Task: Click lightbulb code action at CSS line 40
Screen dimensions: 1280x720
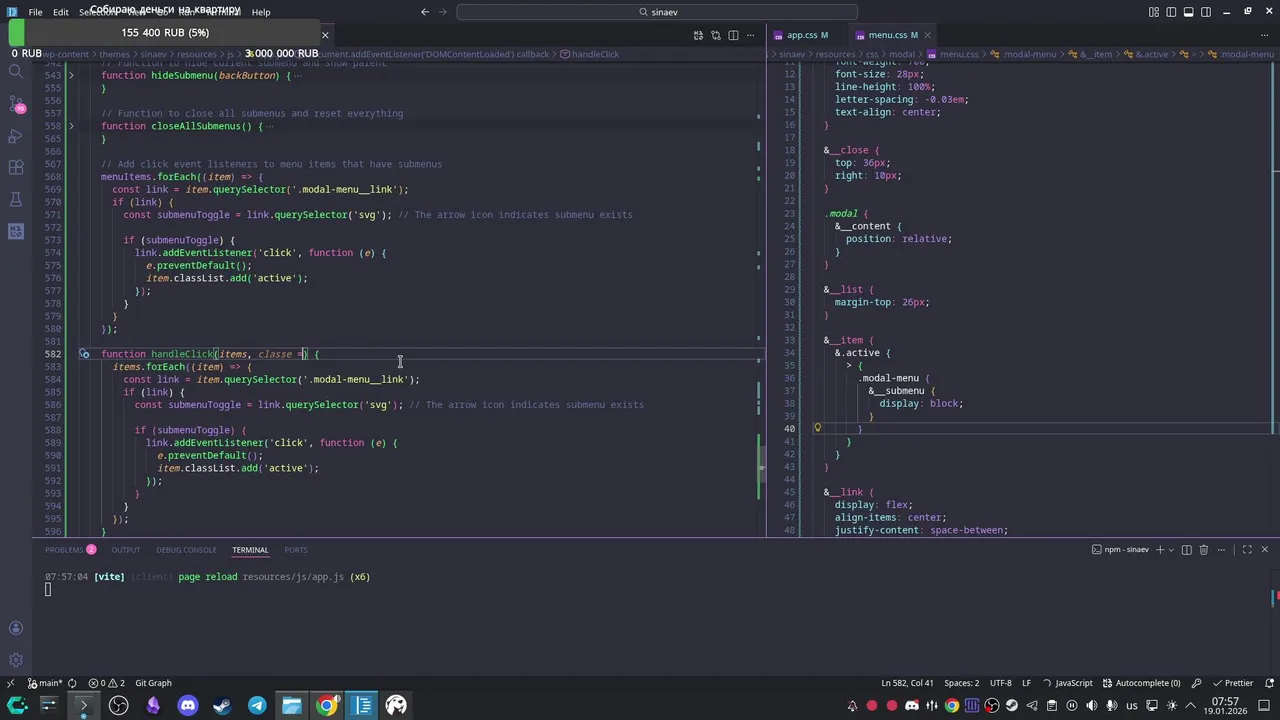Action: (817, 428)
